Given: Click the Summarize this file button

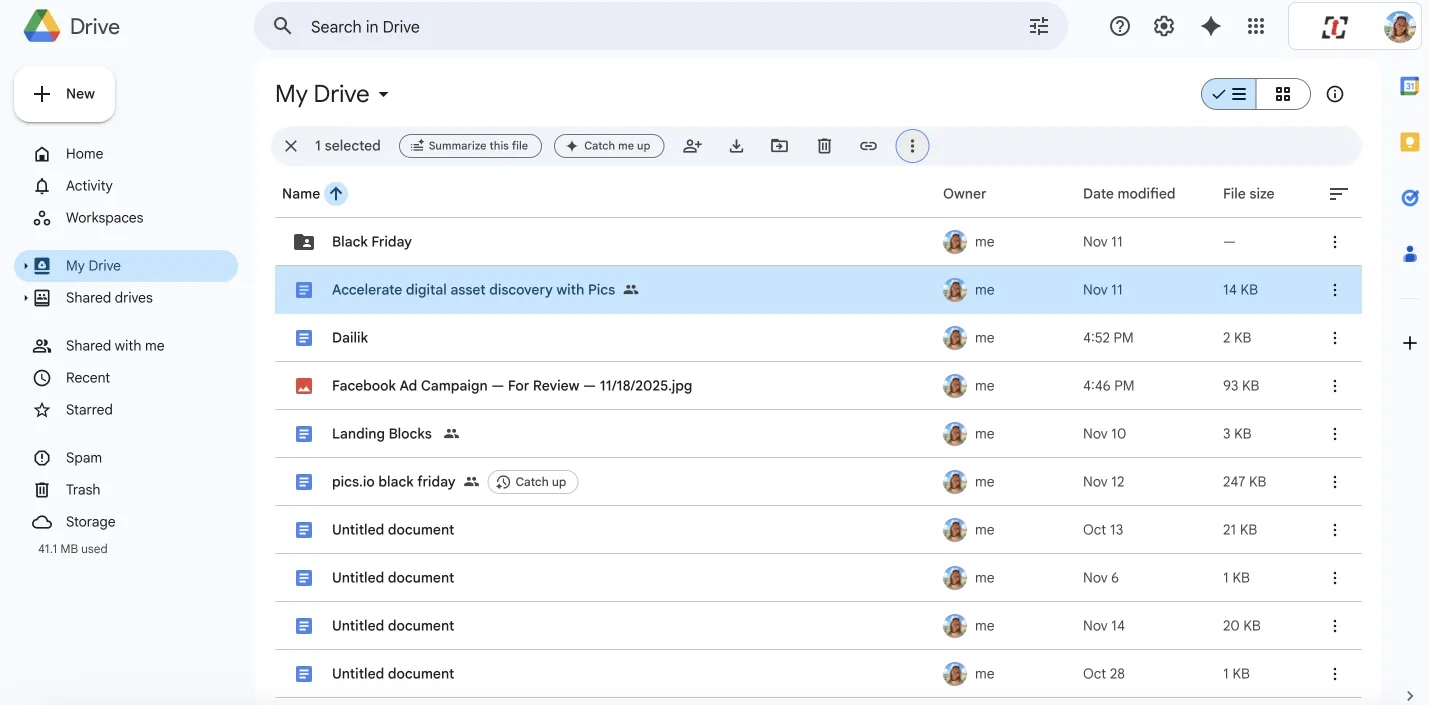Looking at the screenshot, I should (470, 146).
